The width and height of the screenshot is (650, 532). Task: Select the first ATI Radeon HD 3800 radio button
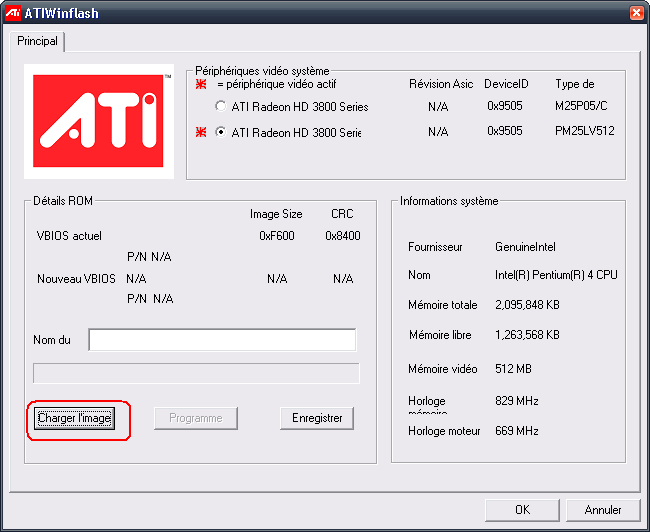click(x=221, y=107)
